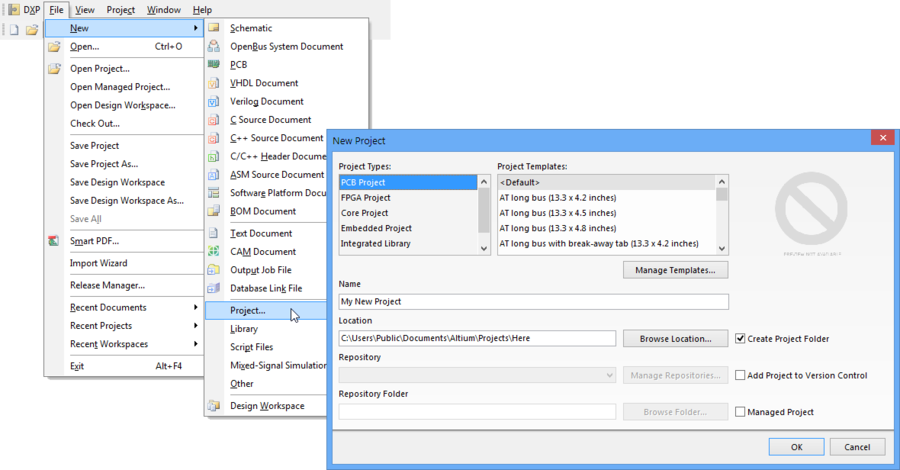Choose Release Manager... menu entry
900x470 pixels.
[107, 285]
